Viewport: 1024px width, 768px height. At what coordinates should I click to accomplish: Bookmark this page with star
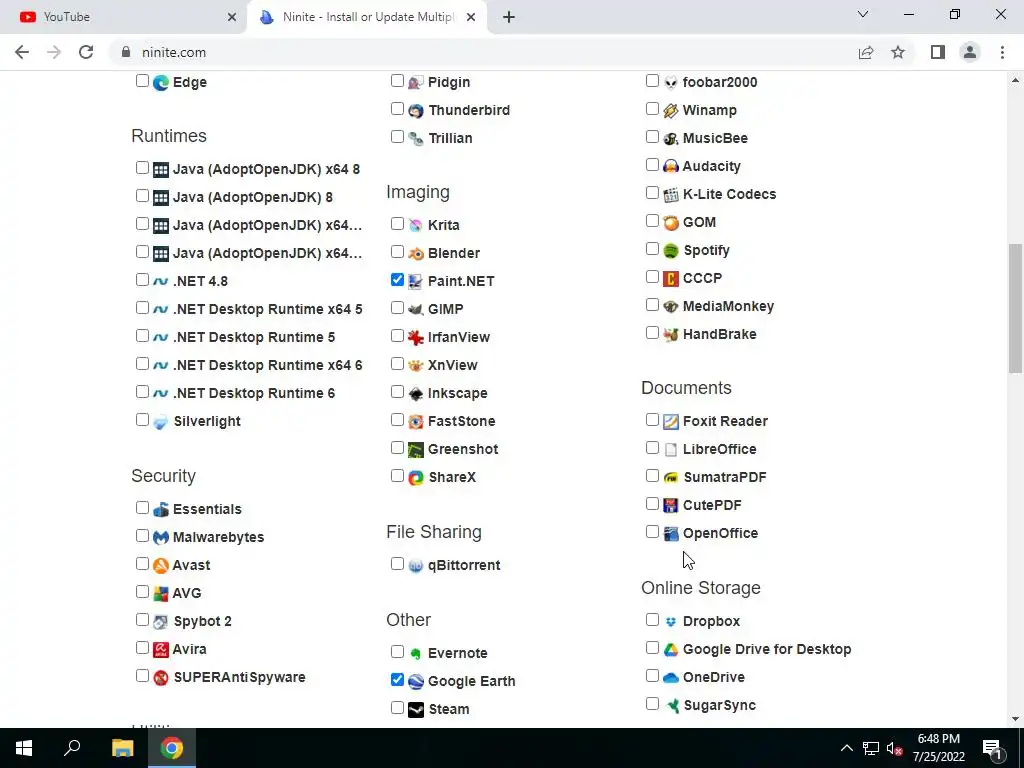tap(898, 52)
